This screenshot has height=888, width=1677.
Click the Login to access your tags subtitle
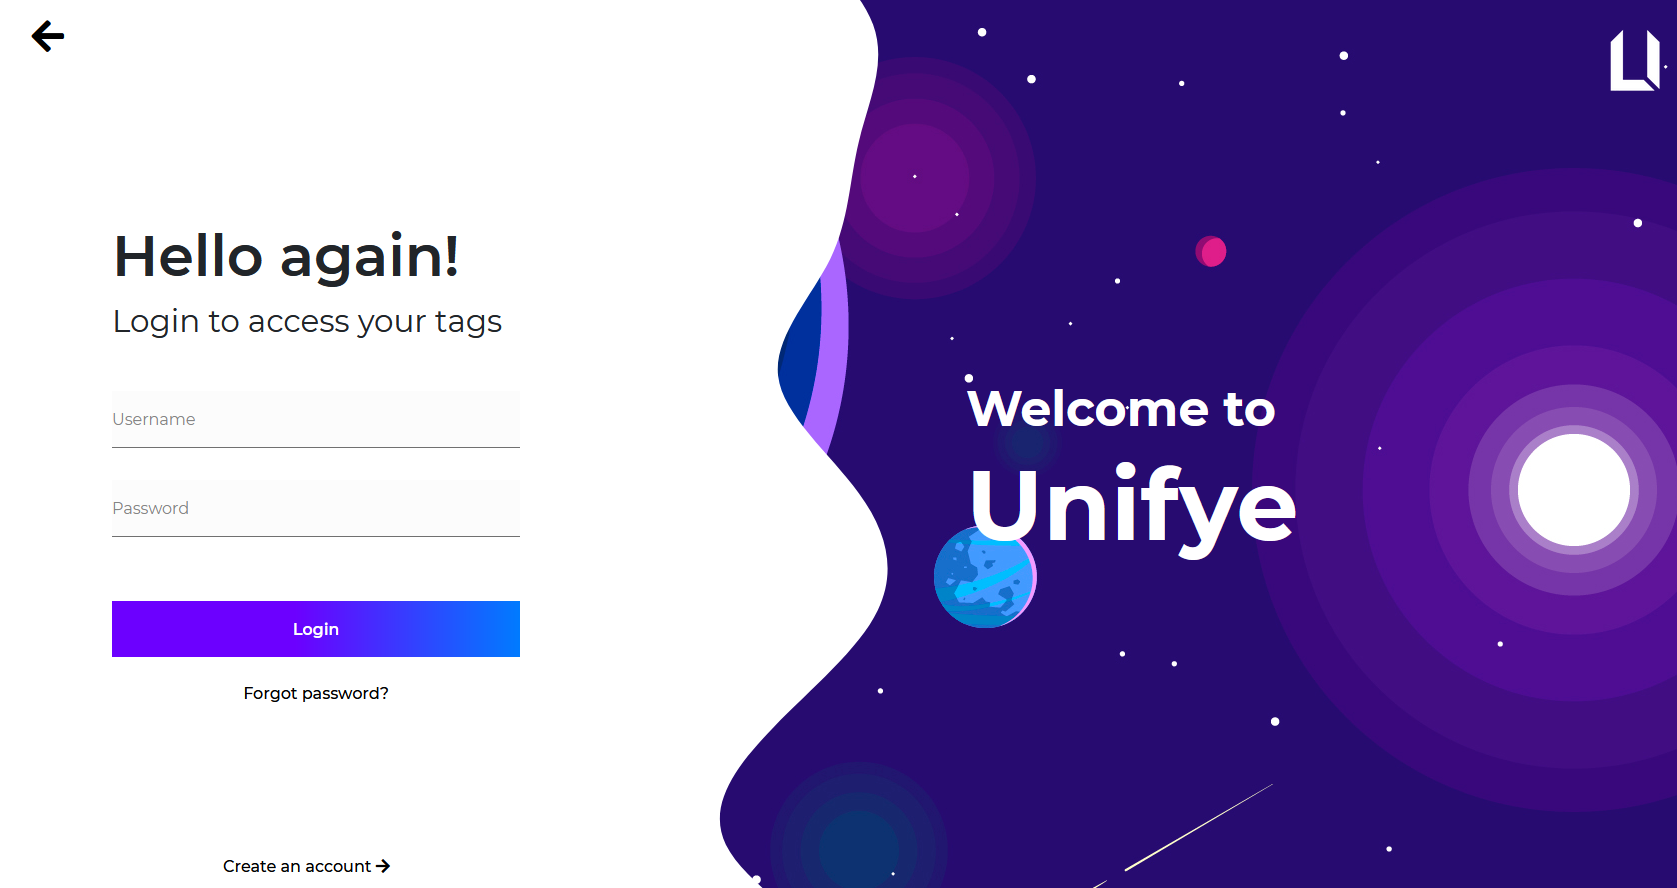pyautogui.click(x=307, y=322)
